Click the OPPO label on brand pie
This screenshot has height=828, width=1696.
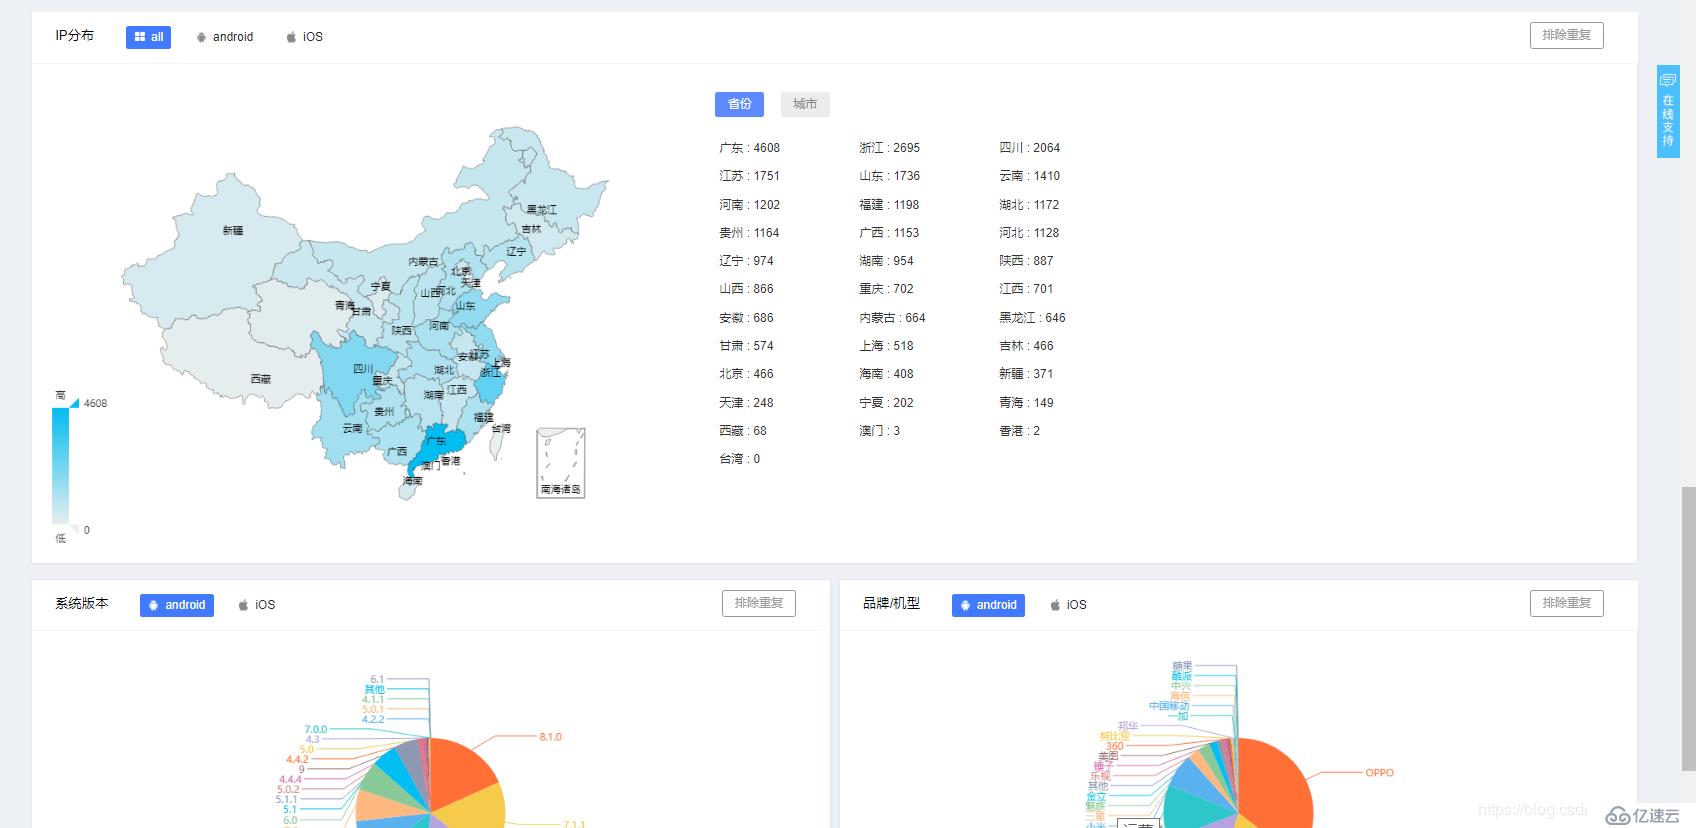click(1379, 773)
